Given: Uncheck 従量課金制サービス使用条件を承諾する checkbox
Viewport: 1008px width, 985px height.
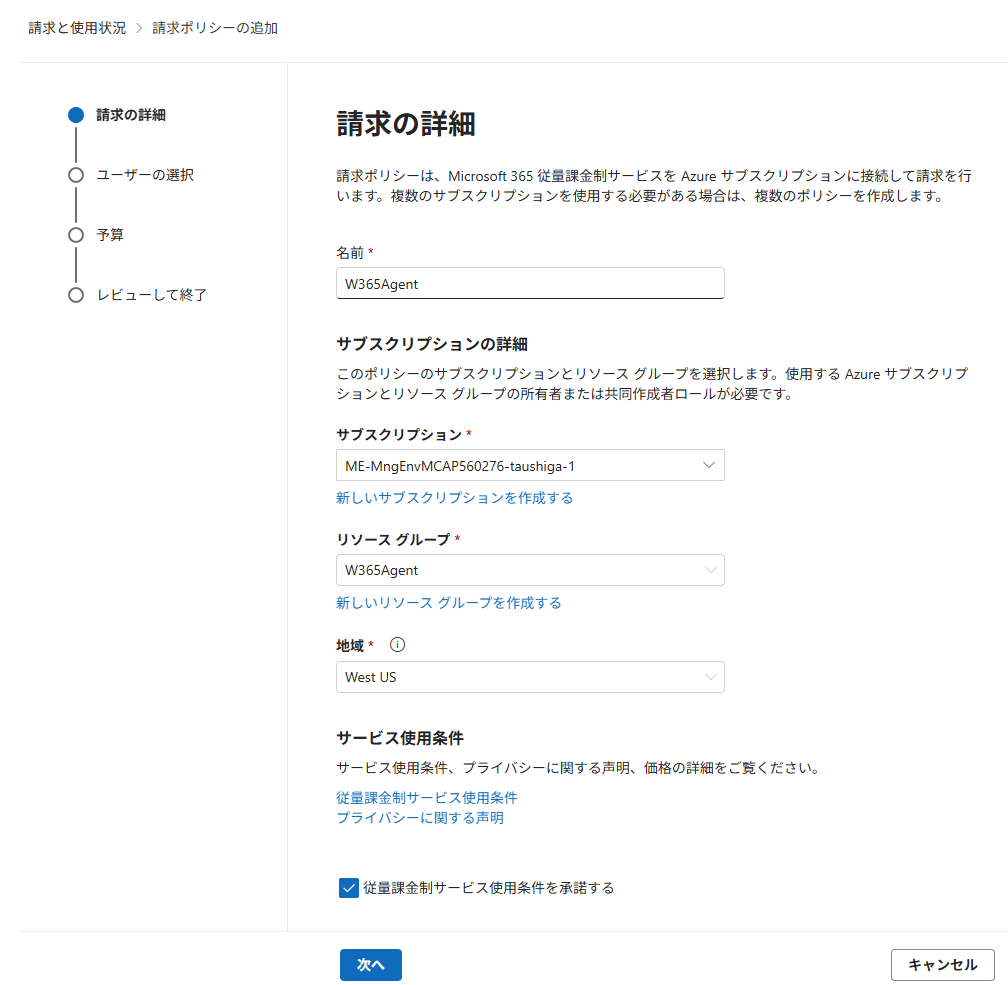Looking at the screenshot, I should pos(348,888).
